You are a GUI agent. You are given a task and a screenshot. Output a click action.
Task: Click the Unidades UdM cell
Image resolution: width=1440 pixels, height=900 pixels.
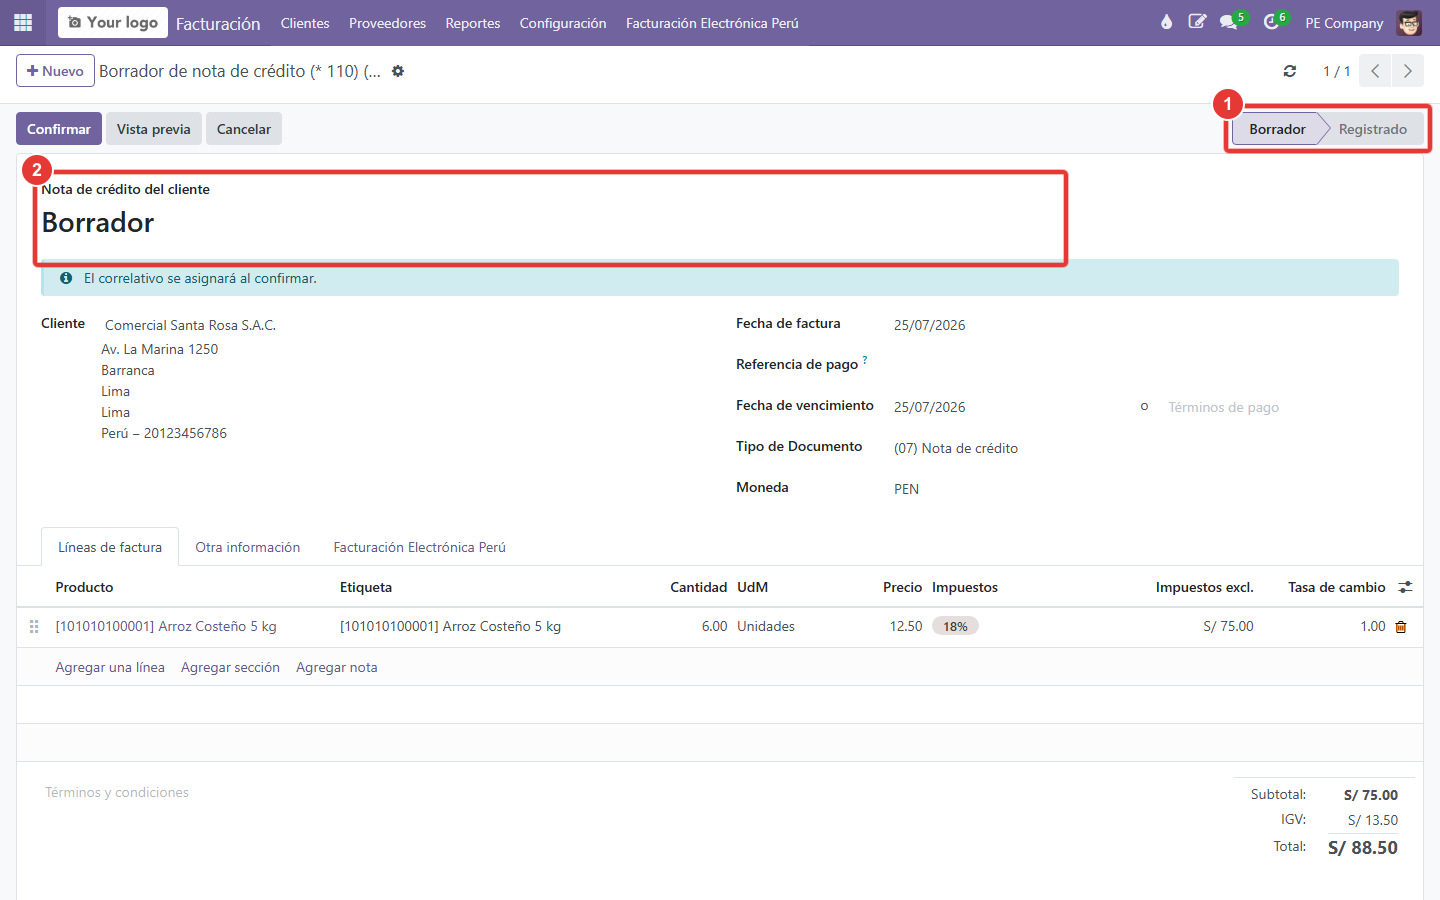pyautogui.click(x=766, y=626)
